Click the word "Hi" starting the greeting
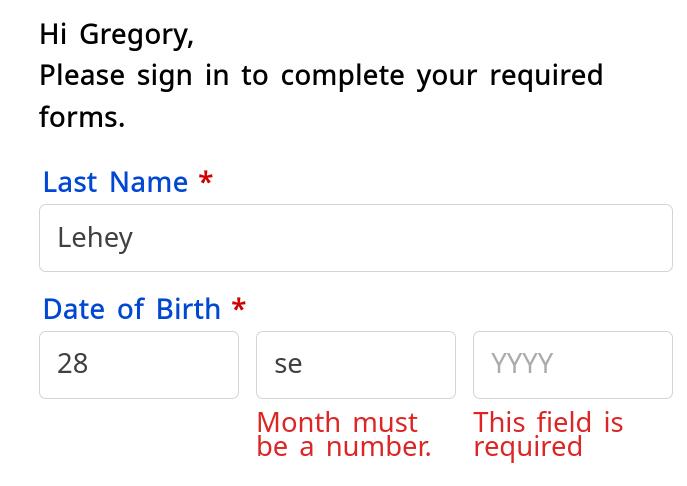Viewport: 687px width, 486px height. point(53,34)
